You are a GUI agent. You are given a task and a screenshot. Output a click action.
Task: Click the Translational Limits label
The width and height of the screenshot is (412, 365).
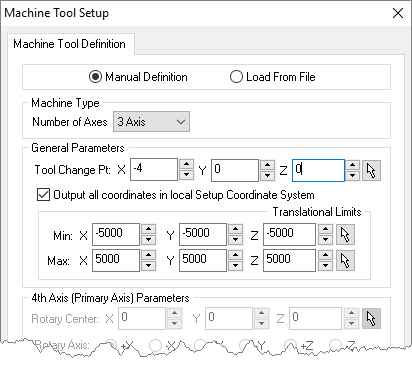point(317,212)
